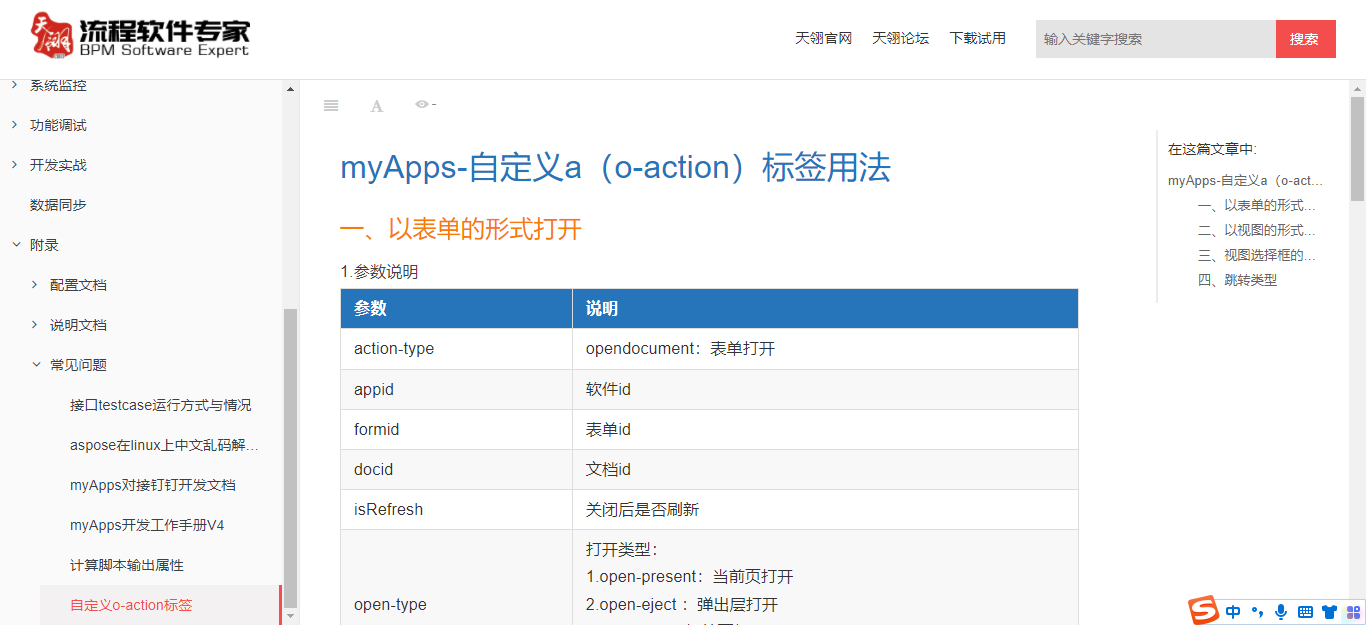Open the font settings A icon

point(377,106)
